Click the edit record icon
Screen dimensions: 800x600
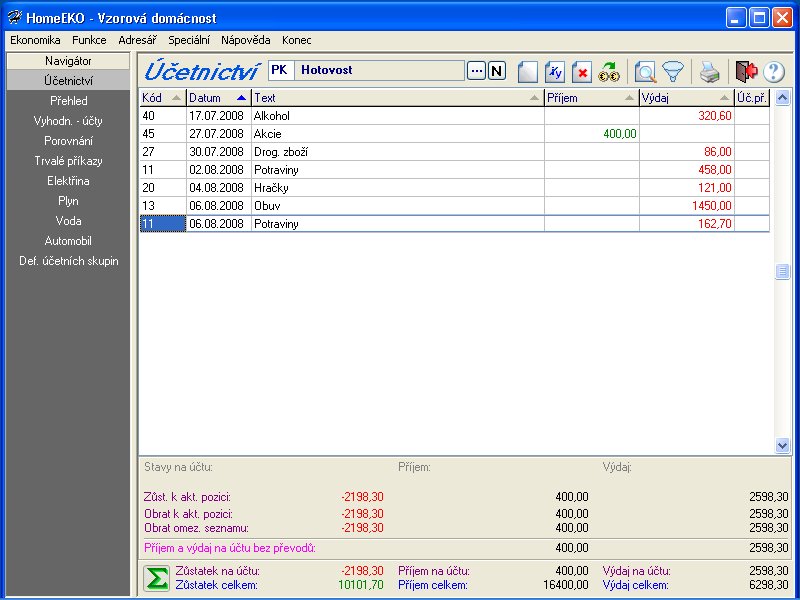(x=555, y=72)
